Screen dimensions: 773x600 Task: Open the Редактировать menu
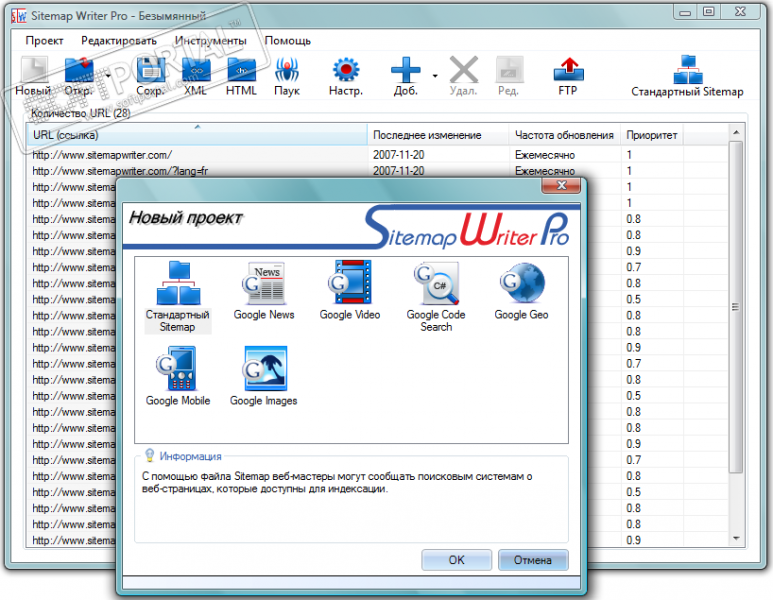[x=119, y=40]
